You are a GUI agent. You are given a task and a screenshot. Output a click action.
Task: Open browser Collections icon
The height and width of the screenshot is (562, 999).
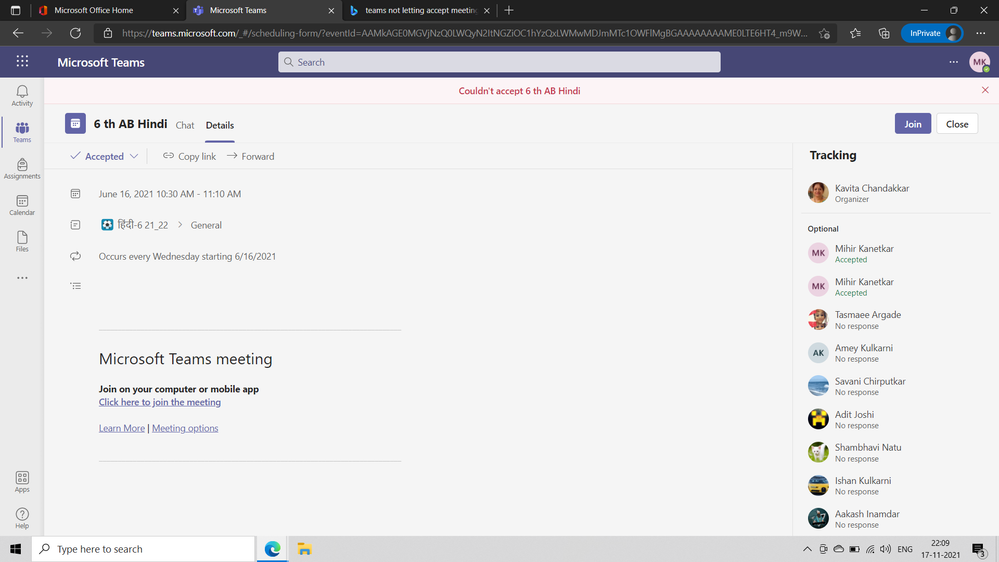tap(884, 33)
